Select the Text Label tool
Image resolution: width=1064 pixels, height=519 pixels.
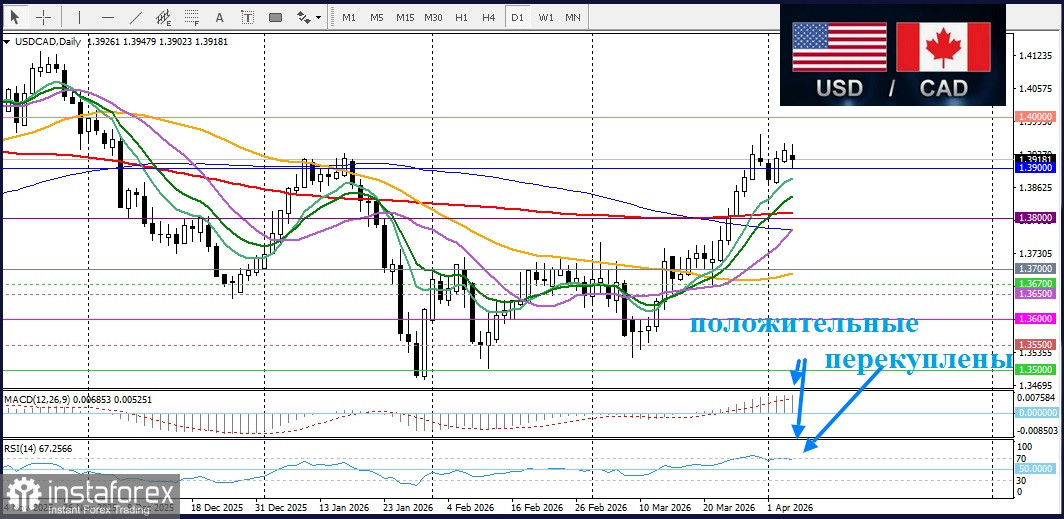click(x=247, y=17)
